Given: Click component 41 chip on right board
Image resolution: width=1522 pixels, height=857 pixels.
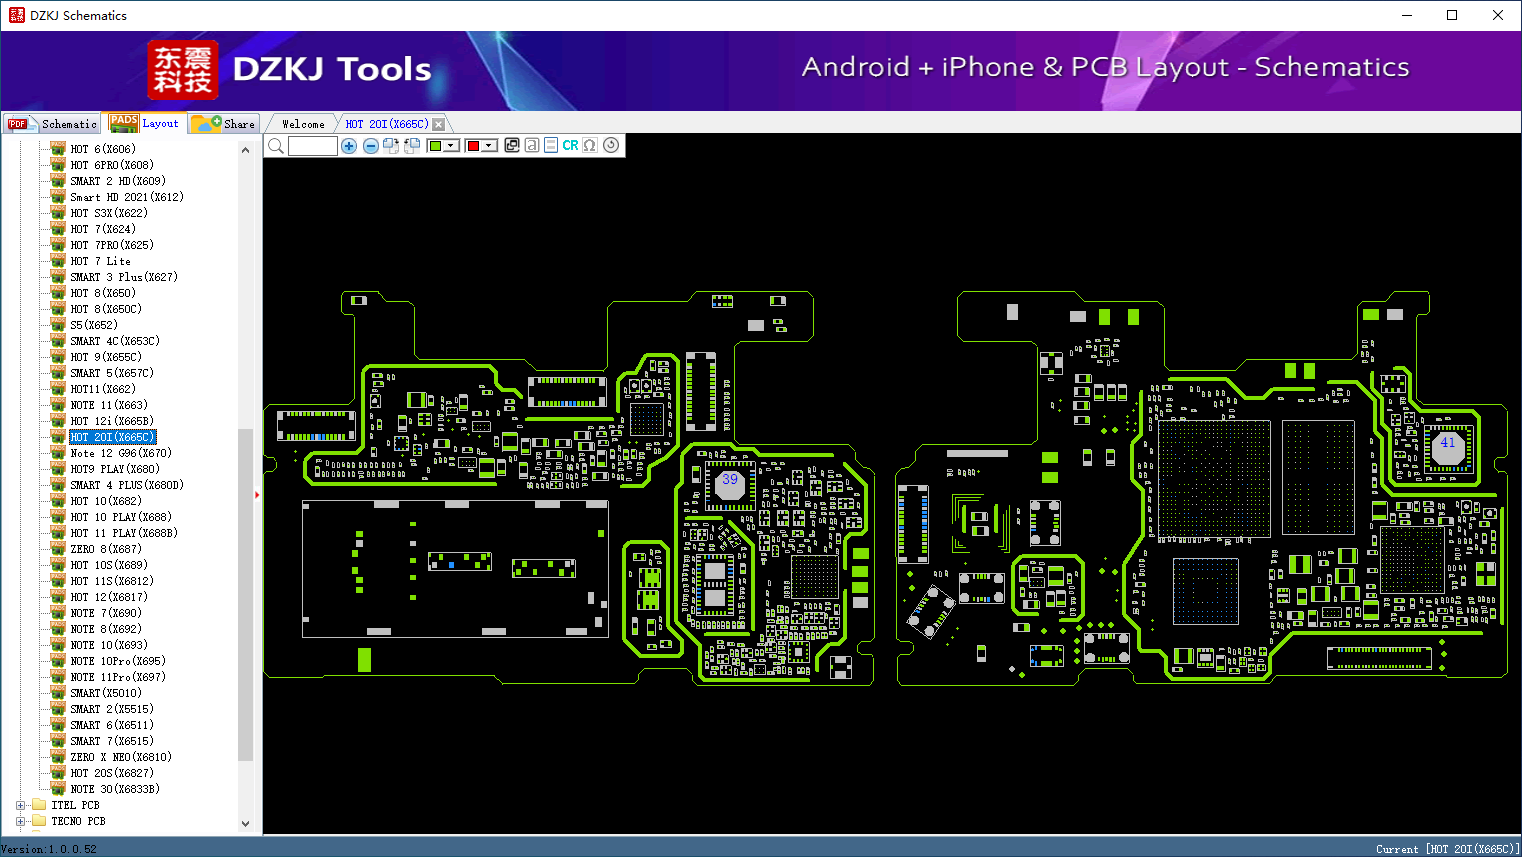Looking at the screenshot, I should (1448, 449).
